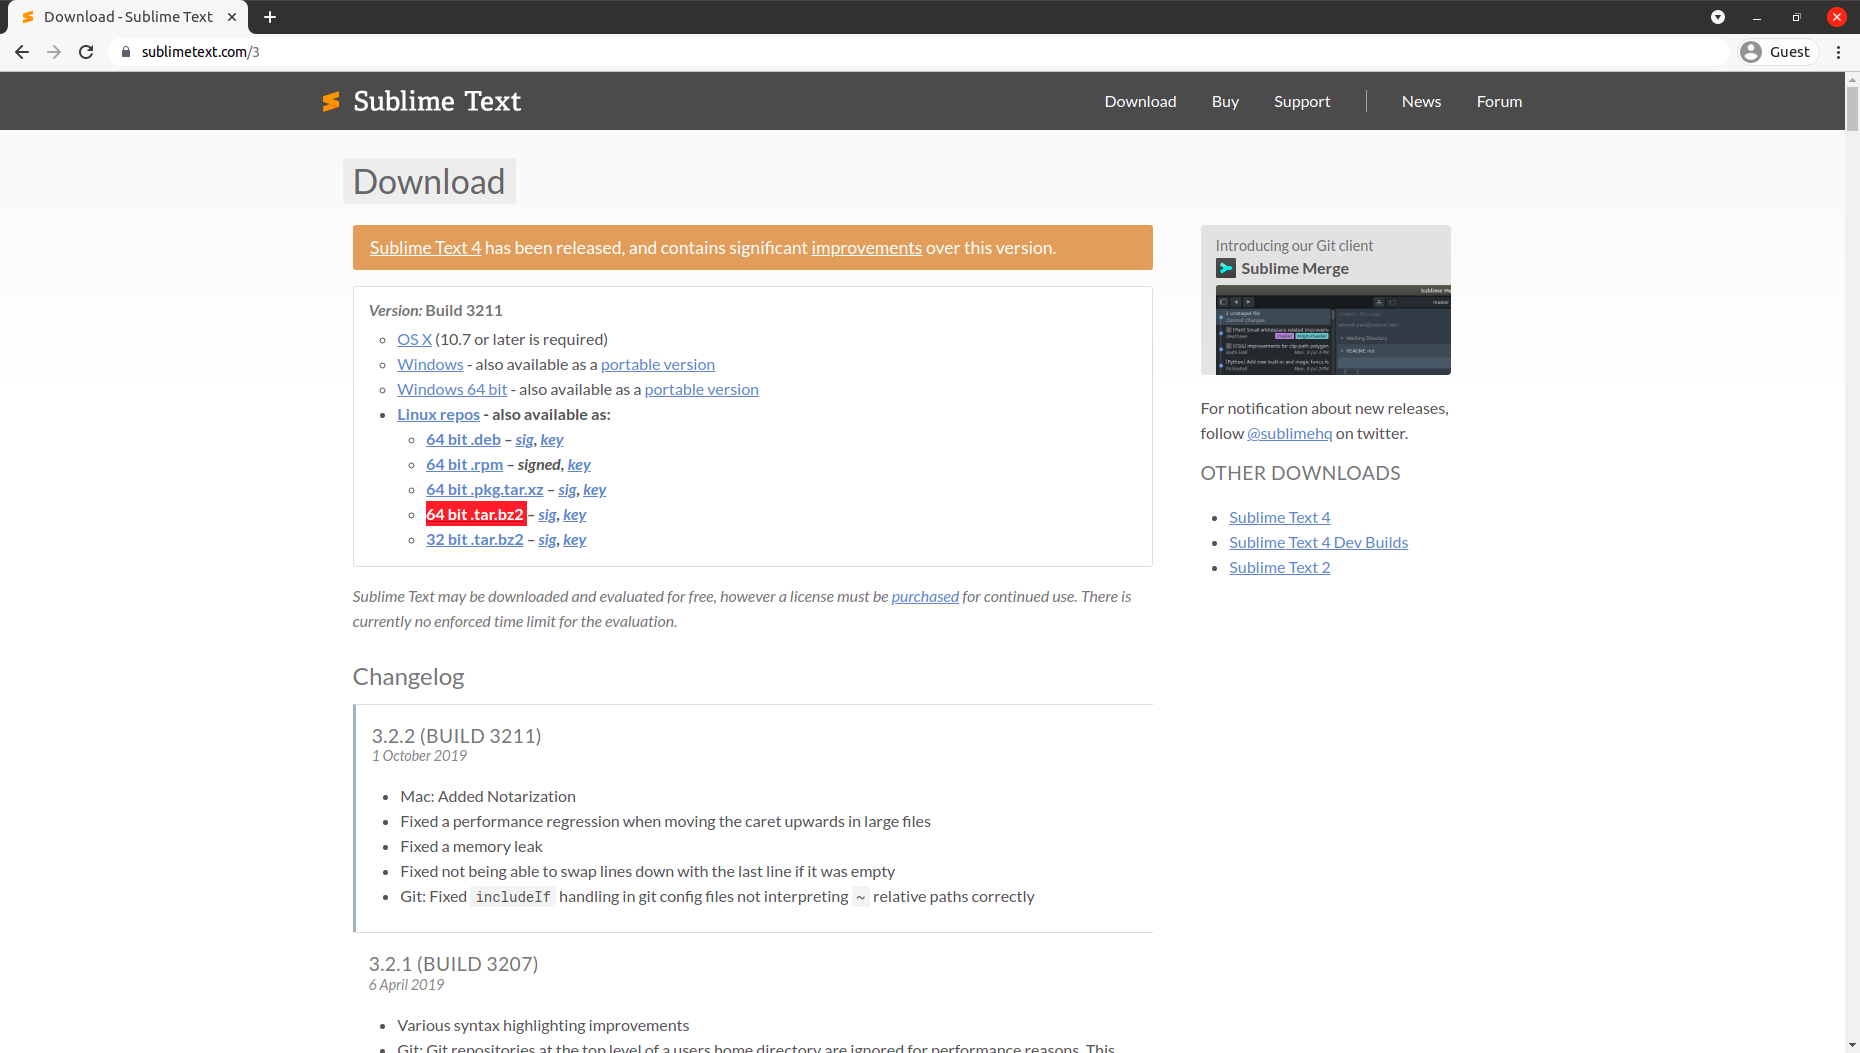Open a new browser tab with plus icon
The width and height of the screenshot is (1860, 1053).
coord(269,17)
